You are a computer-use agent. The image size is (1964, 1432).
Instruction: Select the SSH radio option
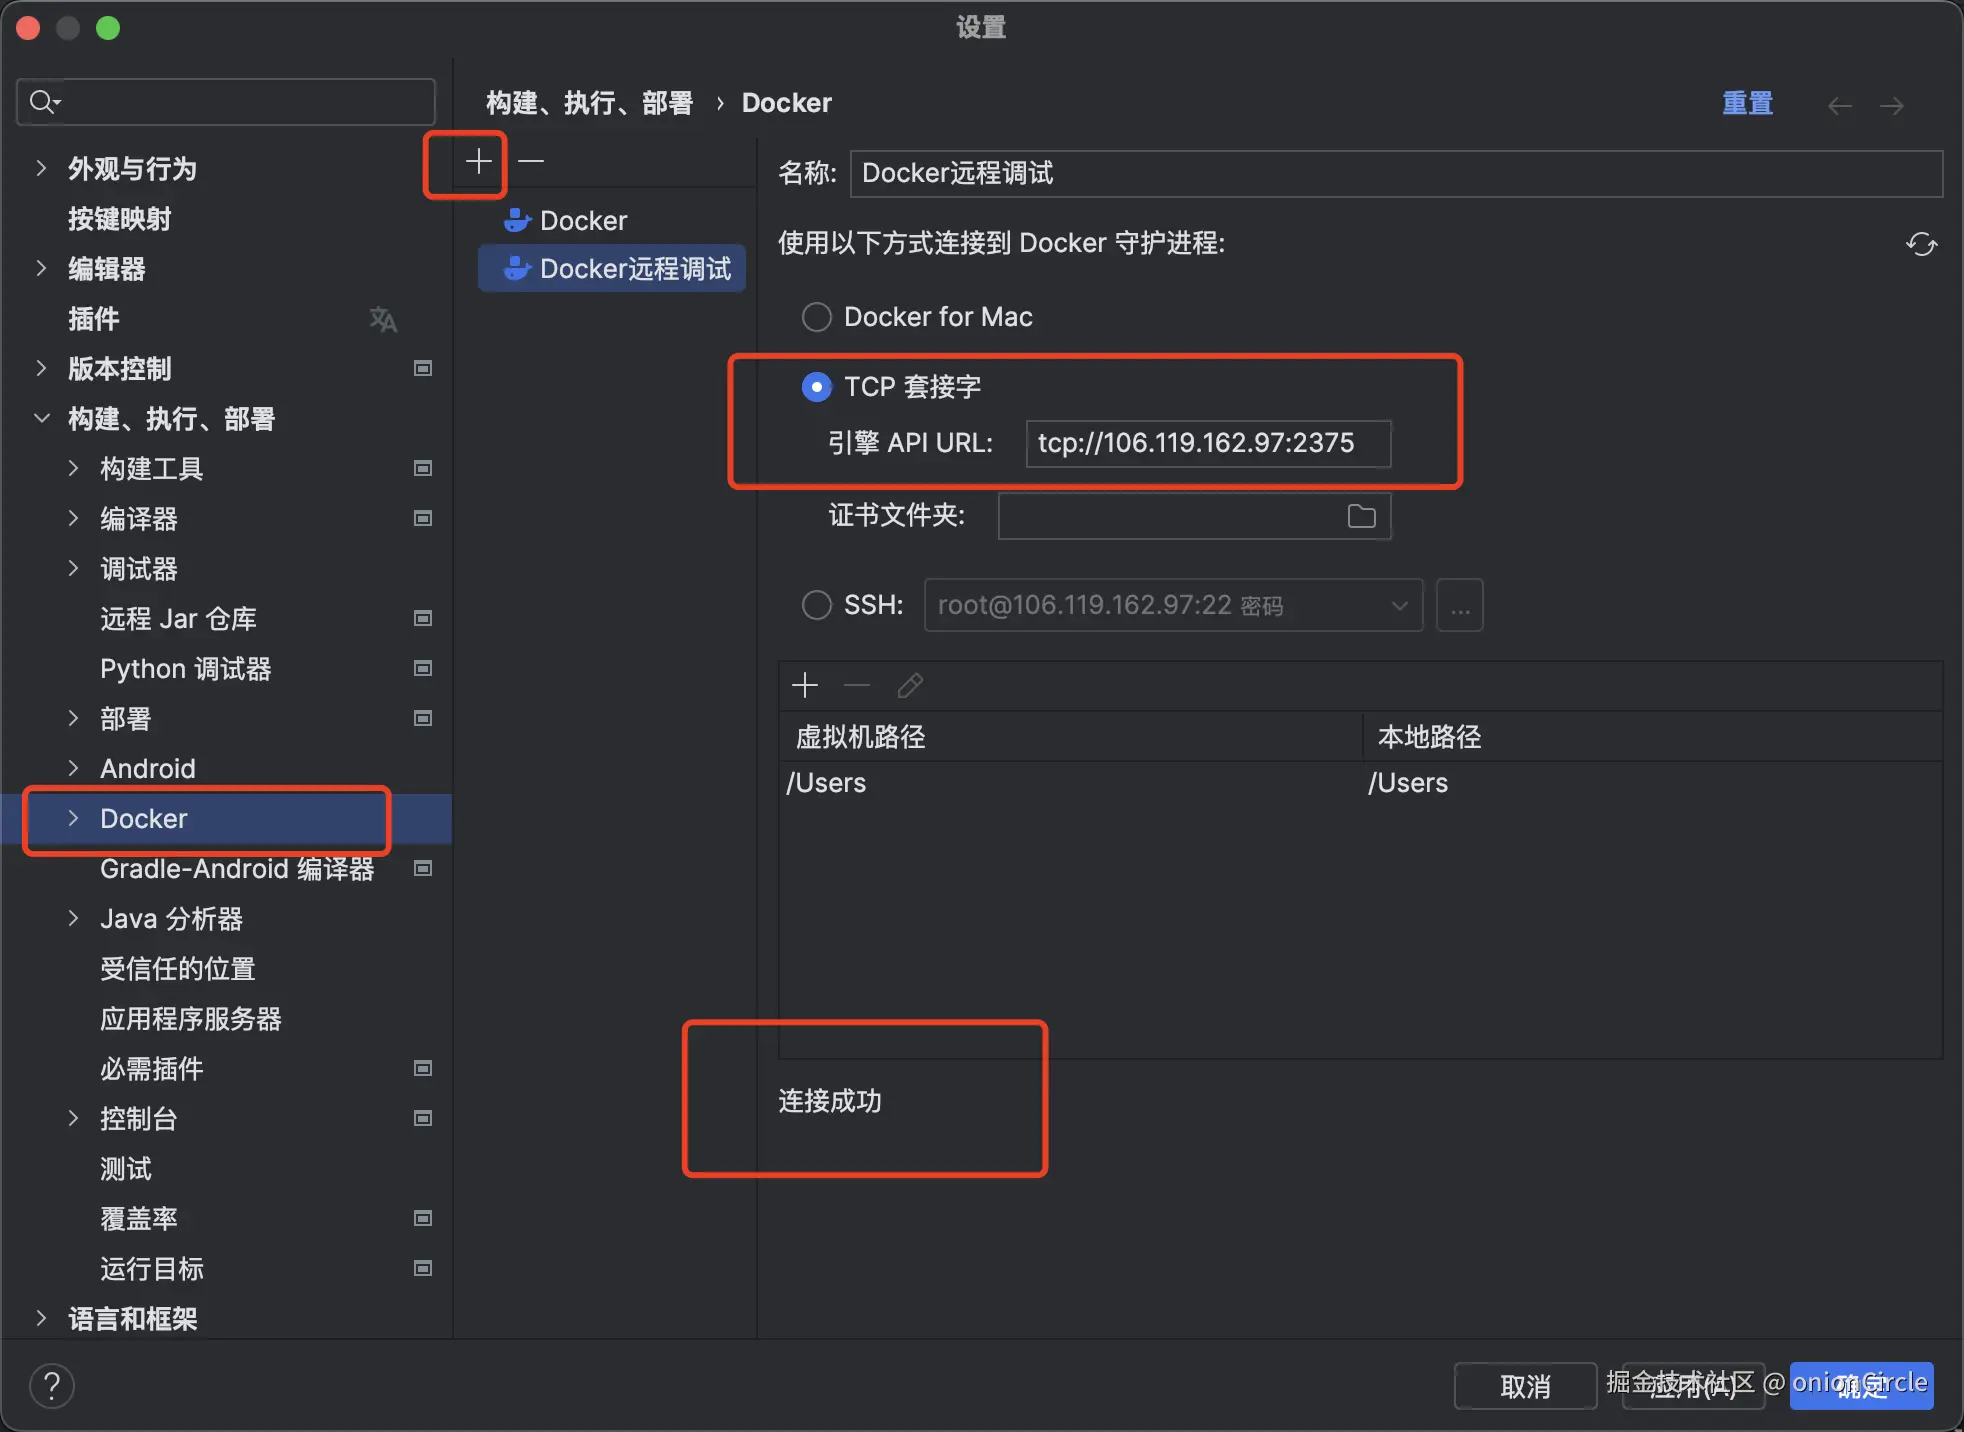(817, 605)
